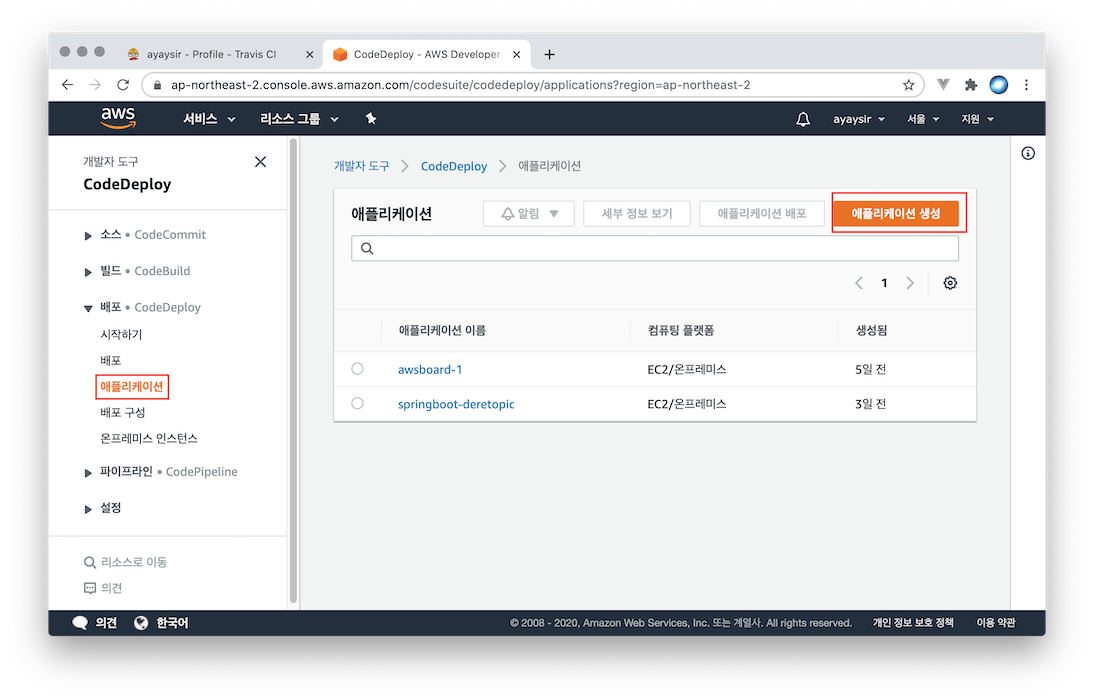The height and width of the screenshot is (700, 1094).
Task: Open the info panel icon
Action: [x=1028, y=153]
